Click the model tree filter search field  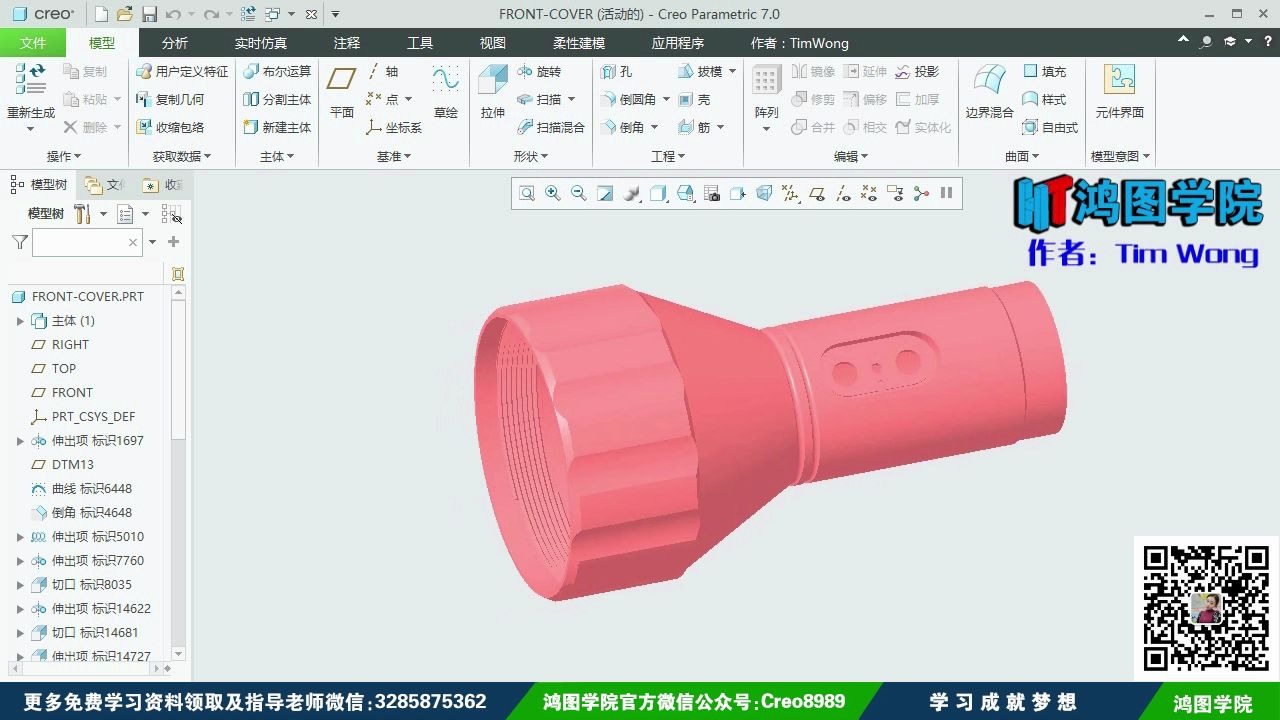(87, 242)
